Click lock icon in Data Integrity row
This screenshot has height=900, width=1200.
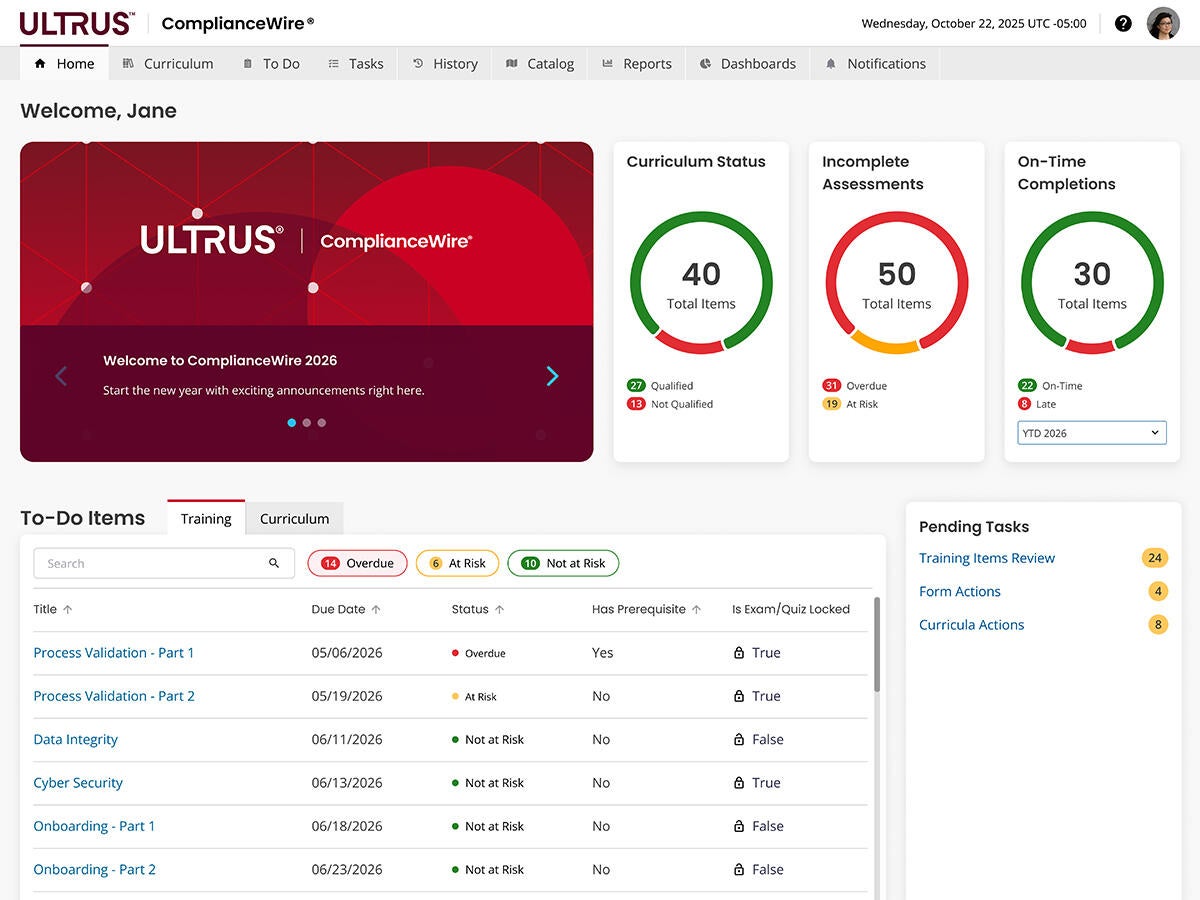coord(739,739)
